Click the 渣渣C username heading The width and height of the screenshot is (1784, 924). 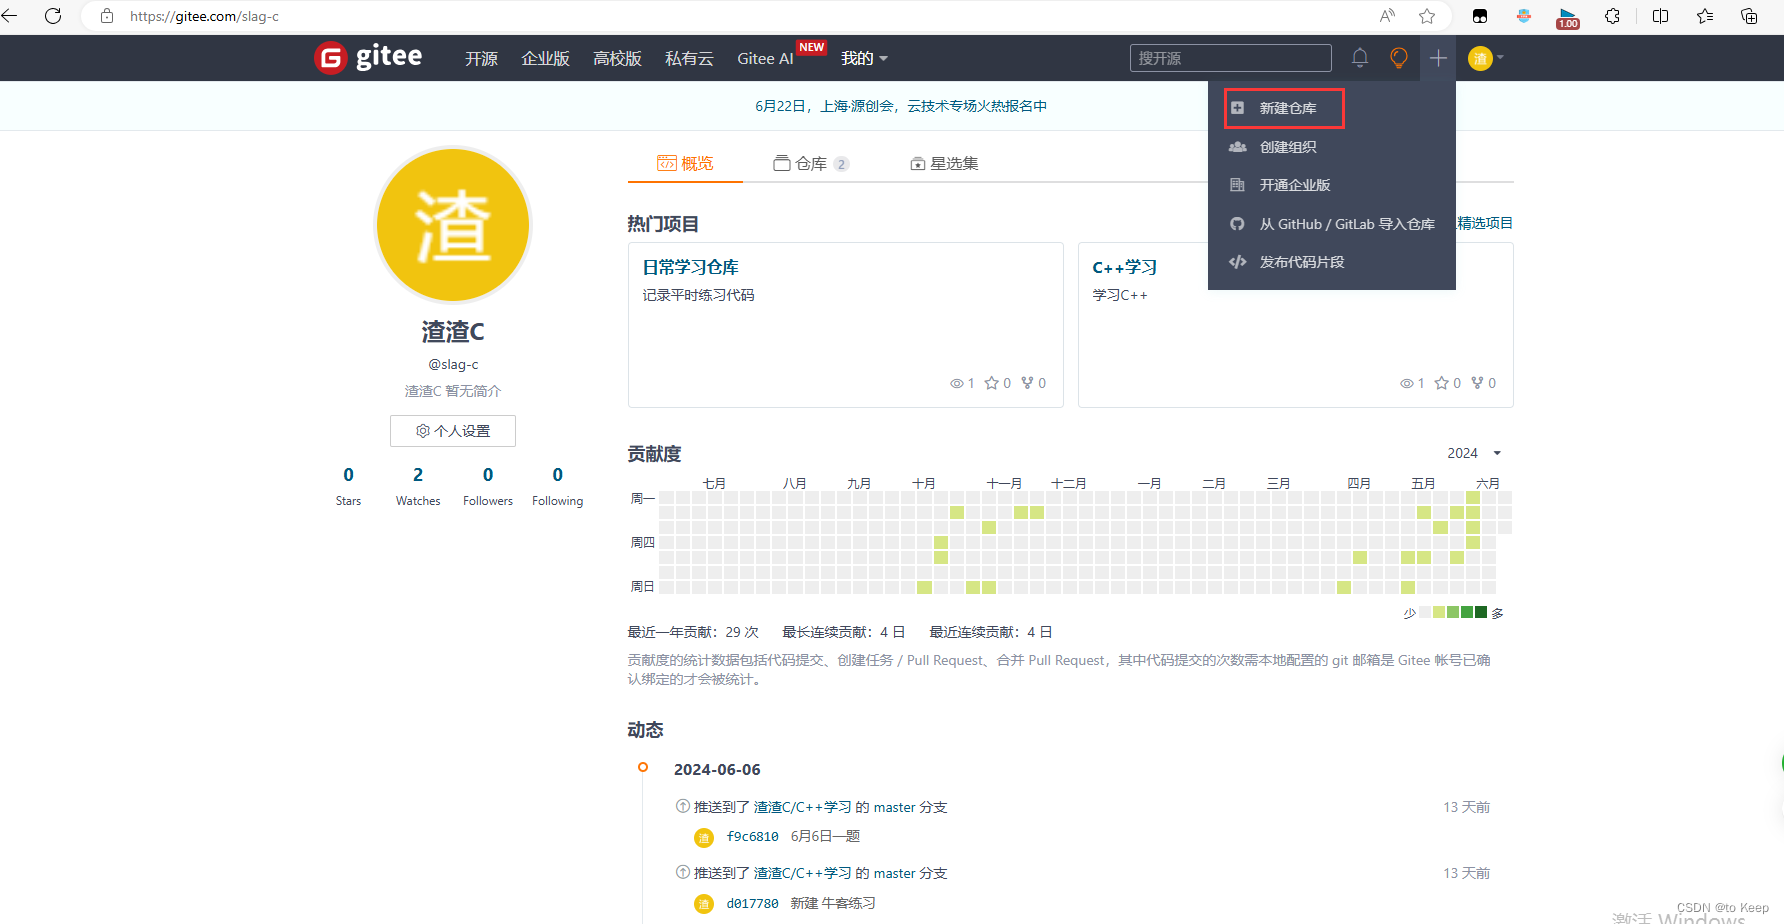[x=453, y=331]
